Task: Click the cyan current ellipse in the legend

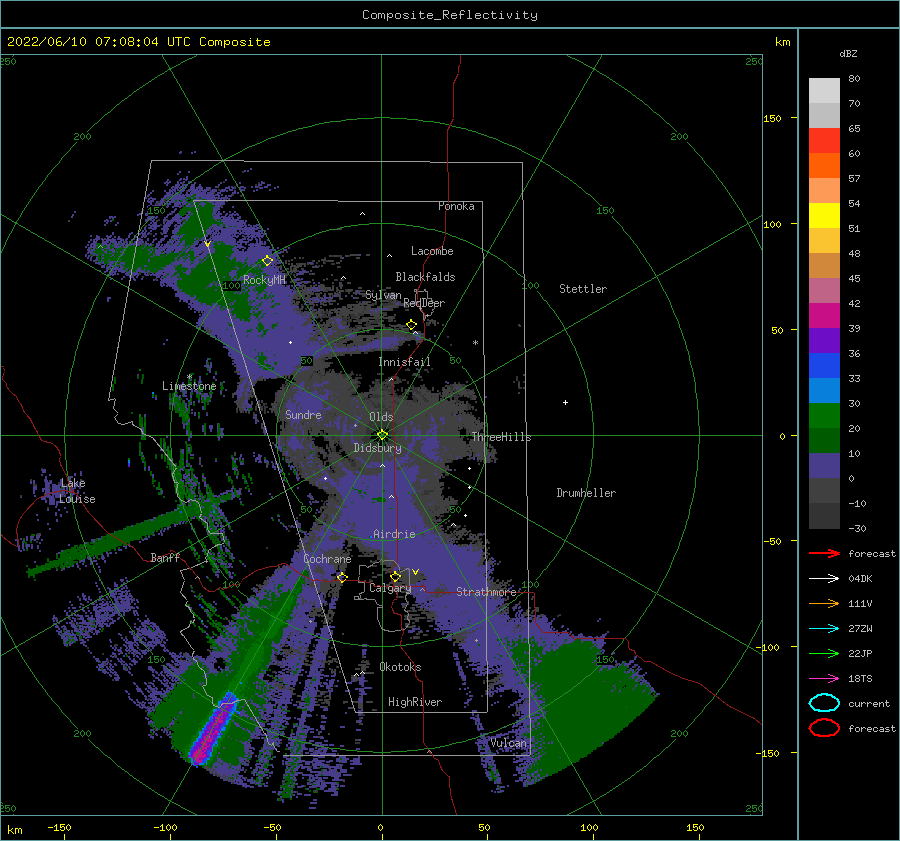Action: 824,703
